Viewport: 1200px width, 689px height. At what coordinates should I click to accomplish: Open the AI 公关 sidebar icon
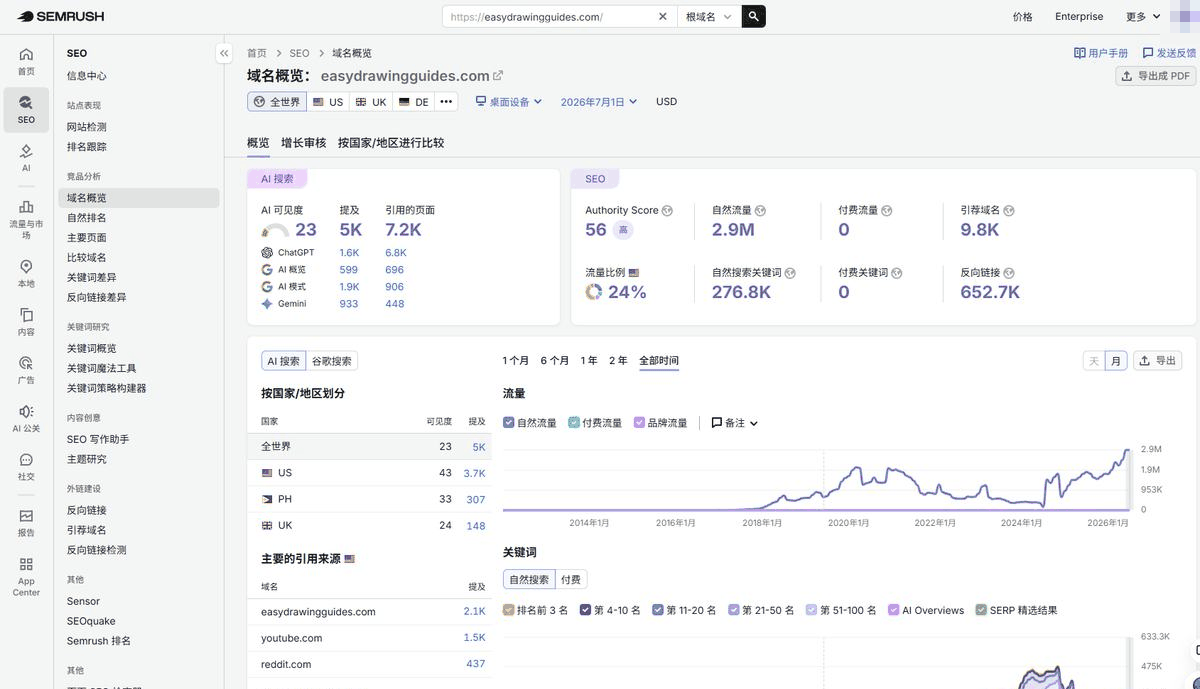[26, 418]
